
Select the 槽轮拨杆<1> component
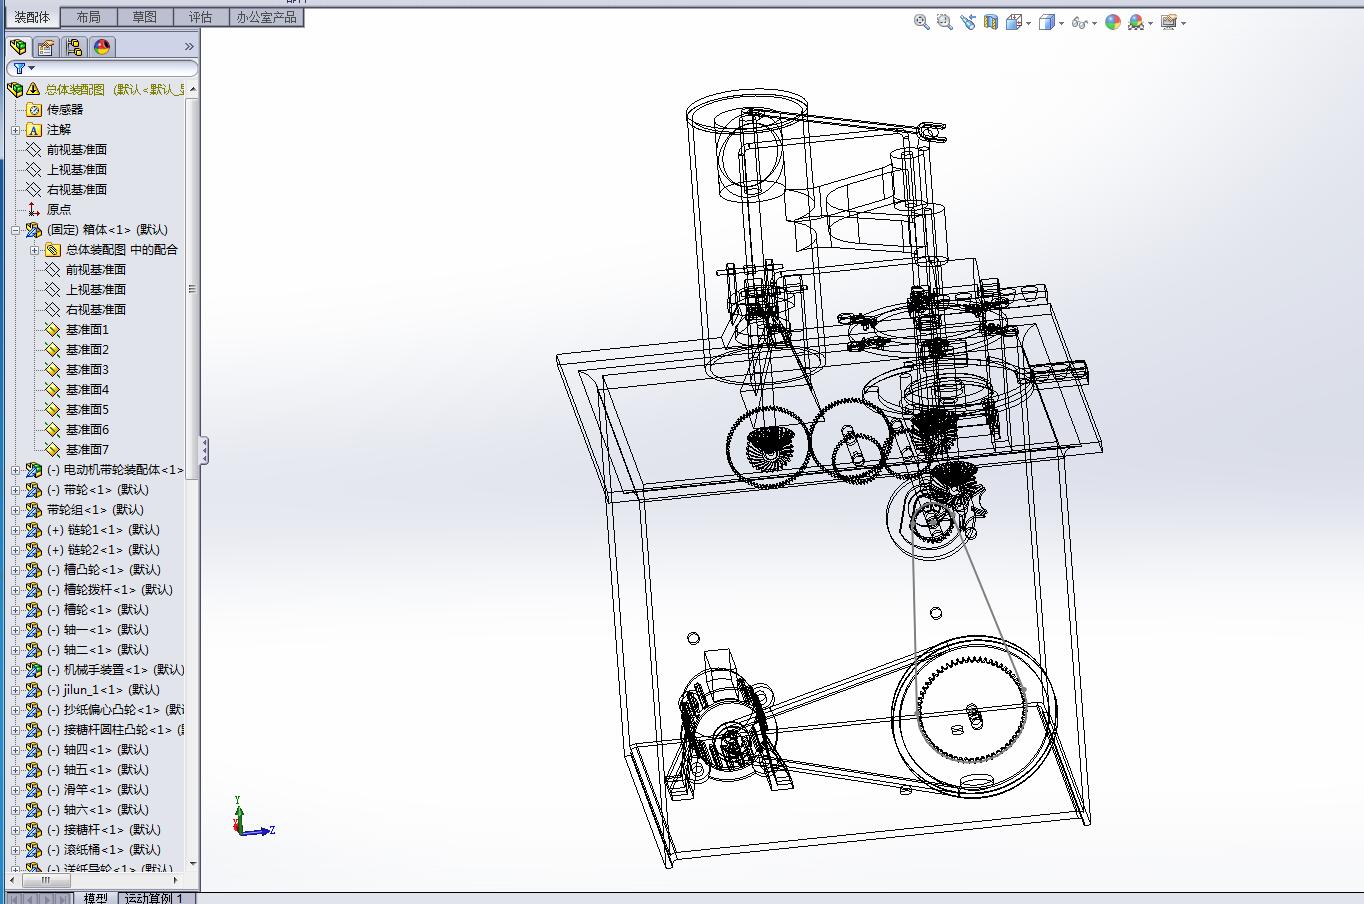(x=110, y=589)
